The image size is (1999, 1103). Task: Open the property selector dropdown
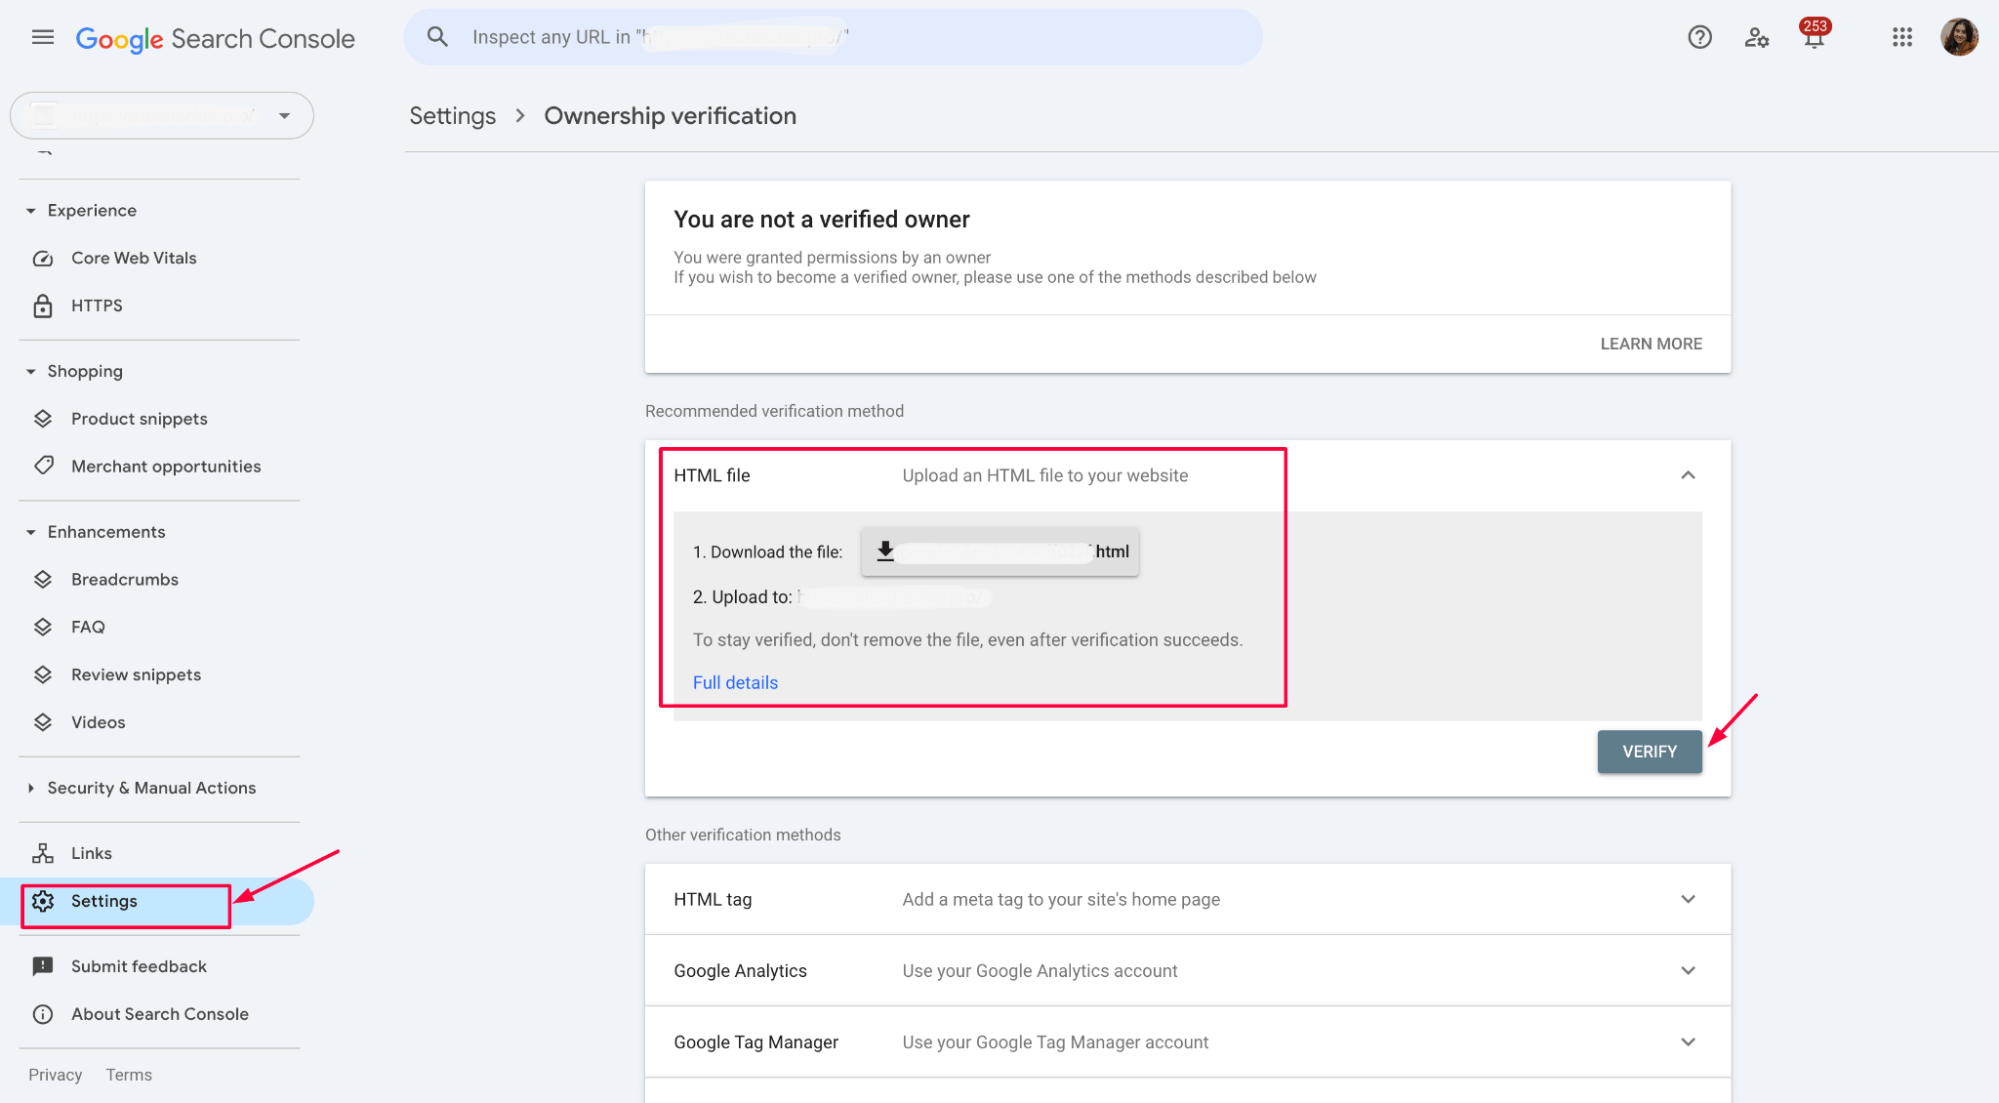(x=162, y=116)
